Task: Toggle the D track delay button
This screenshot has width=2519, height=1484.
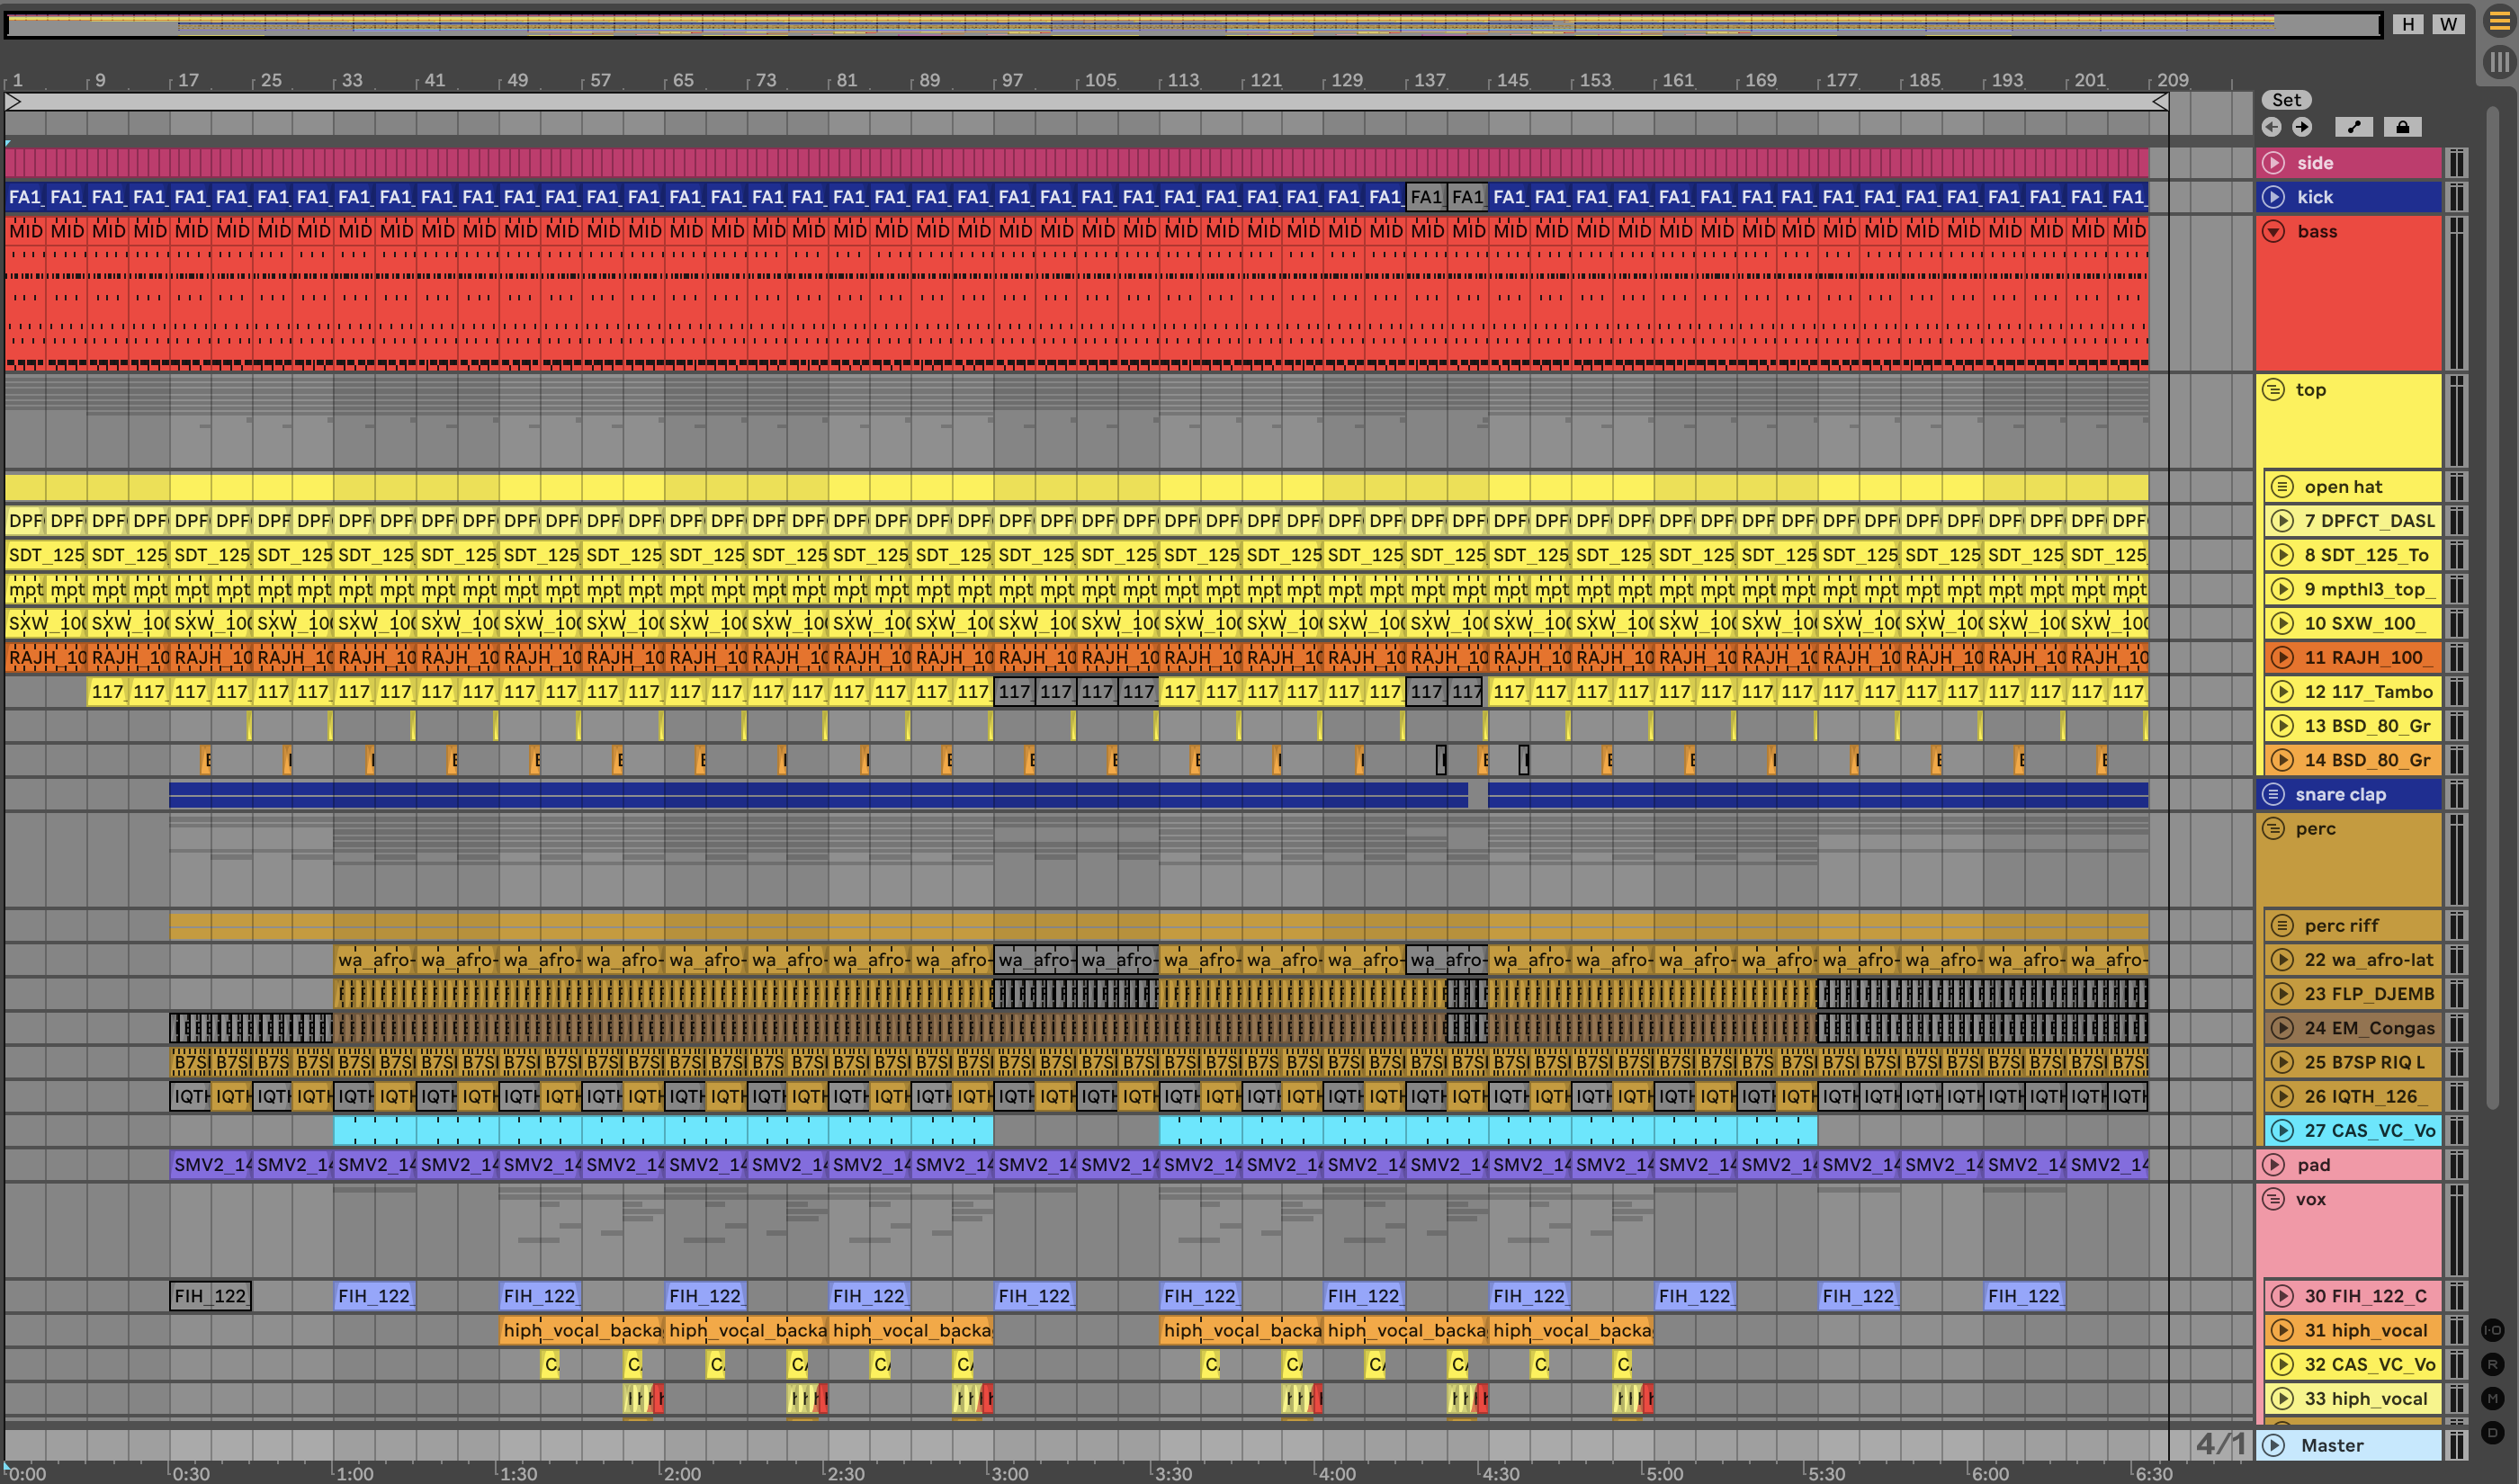Action: (x=2492, y=1432)
